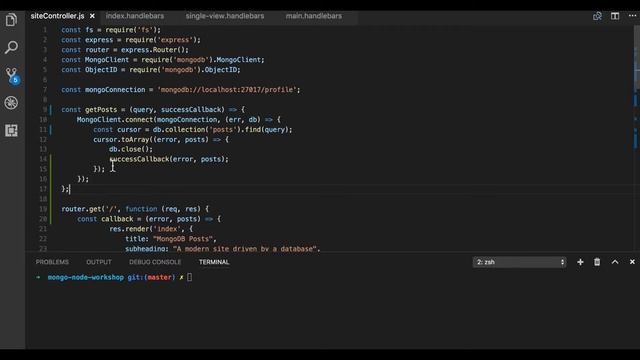Click line number 18 in the gutter
The image size is (640, 360).
pos(43,199)
